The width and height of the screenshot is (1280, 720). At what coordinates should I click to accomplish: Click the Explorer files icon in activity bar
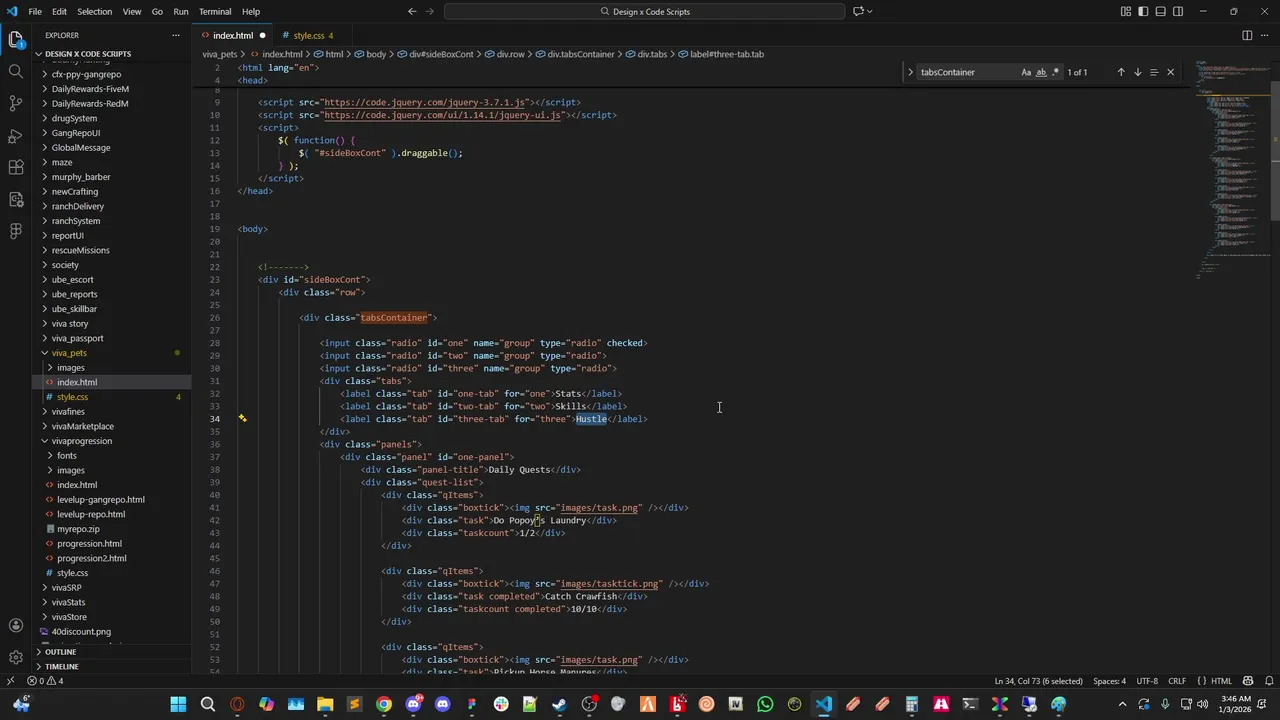(x=16, y=40)
